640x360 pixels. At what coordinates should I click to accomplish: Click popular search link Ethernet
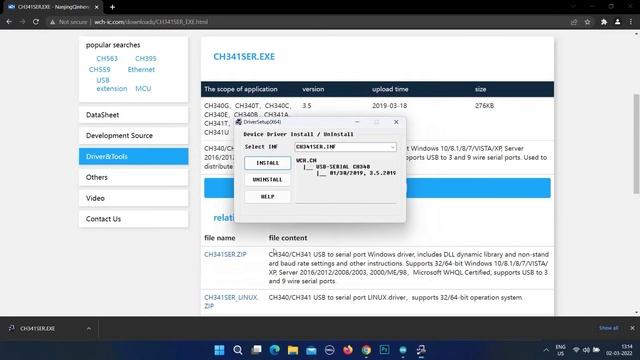[x=141, y=69]
